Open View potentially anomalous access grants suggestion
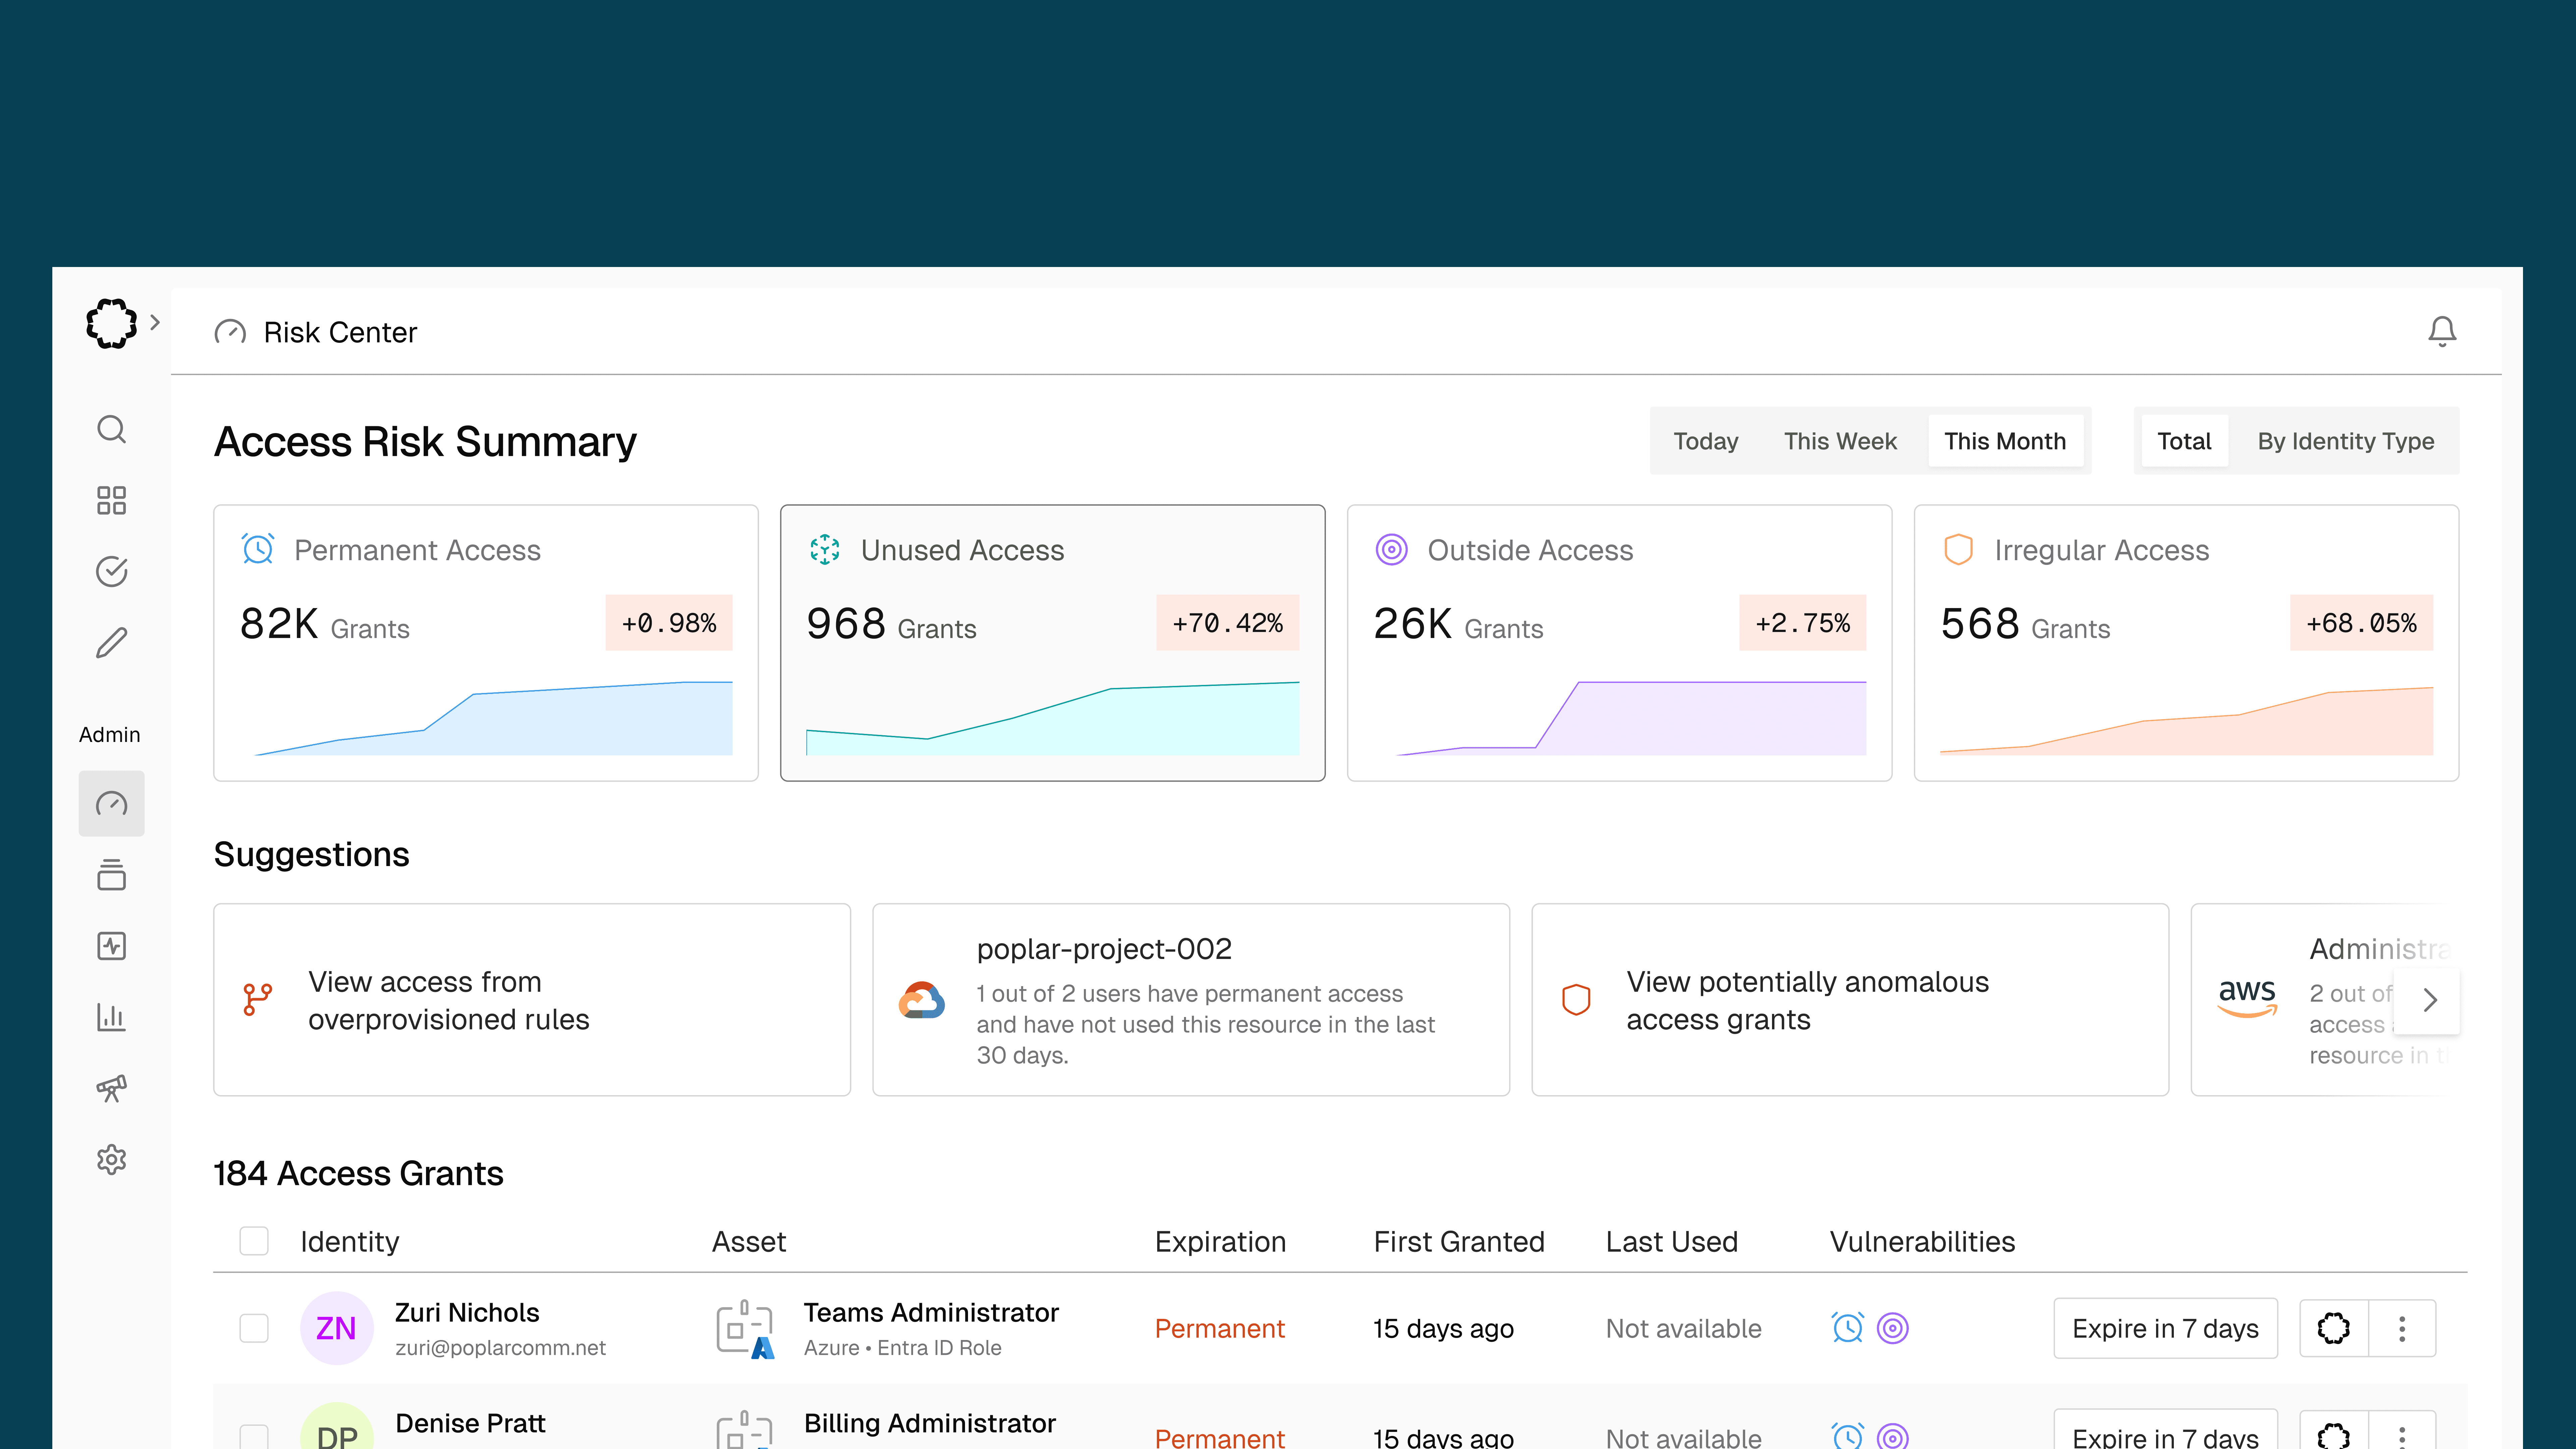This screenshot has width=2576, height=1449. pos(1850,1000)
